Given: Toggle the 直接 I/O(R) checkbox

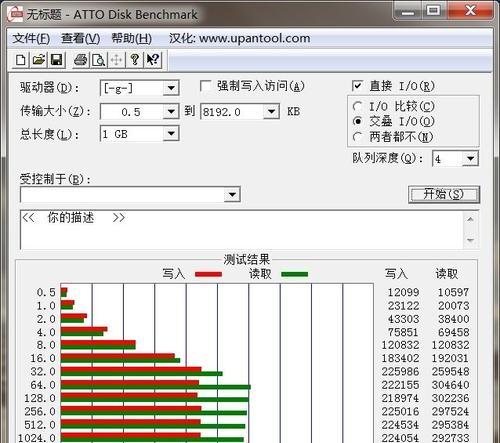Looking at the screenshot, I should point(357,86).
